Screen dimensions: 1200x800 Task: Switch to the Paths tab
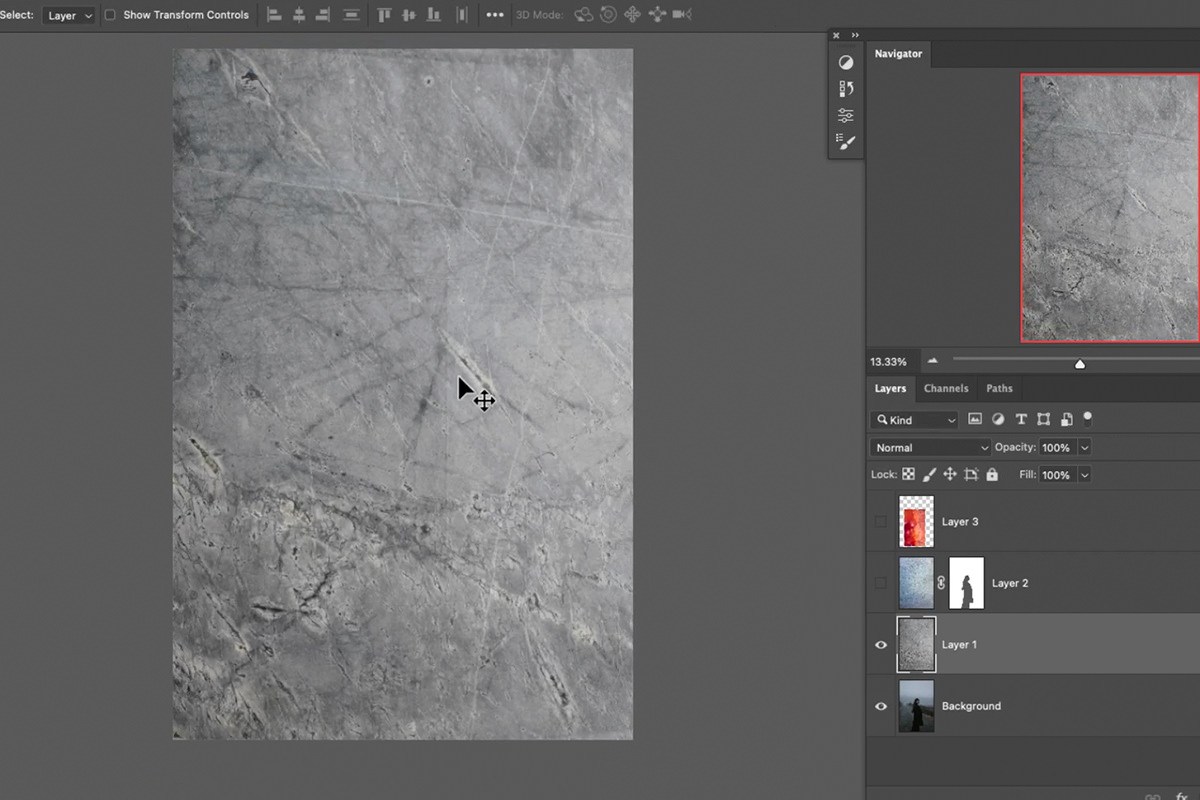click(x=999, y=388)
